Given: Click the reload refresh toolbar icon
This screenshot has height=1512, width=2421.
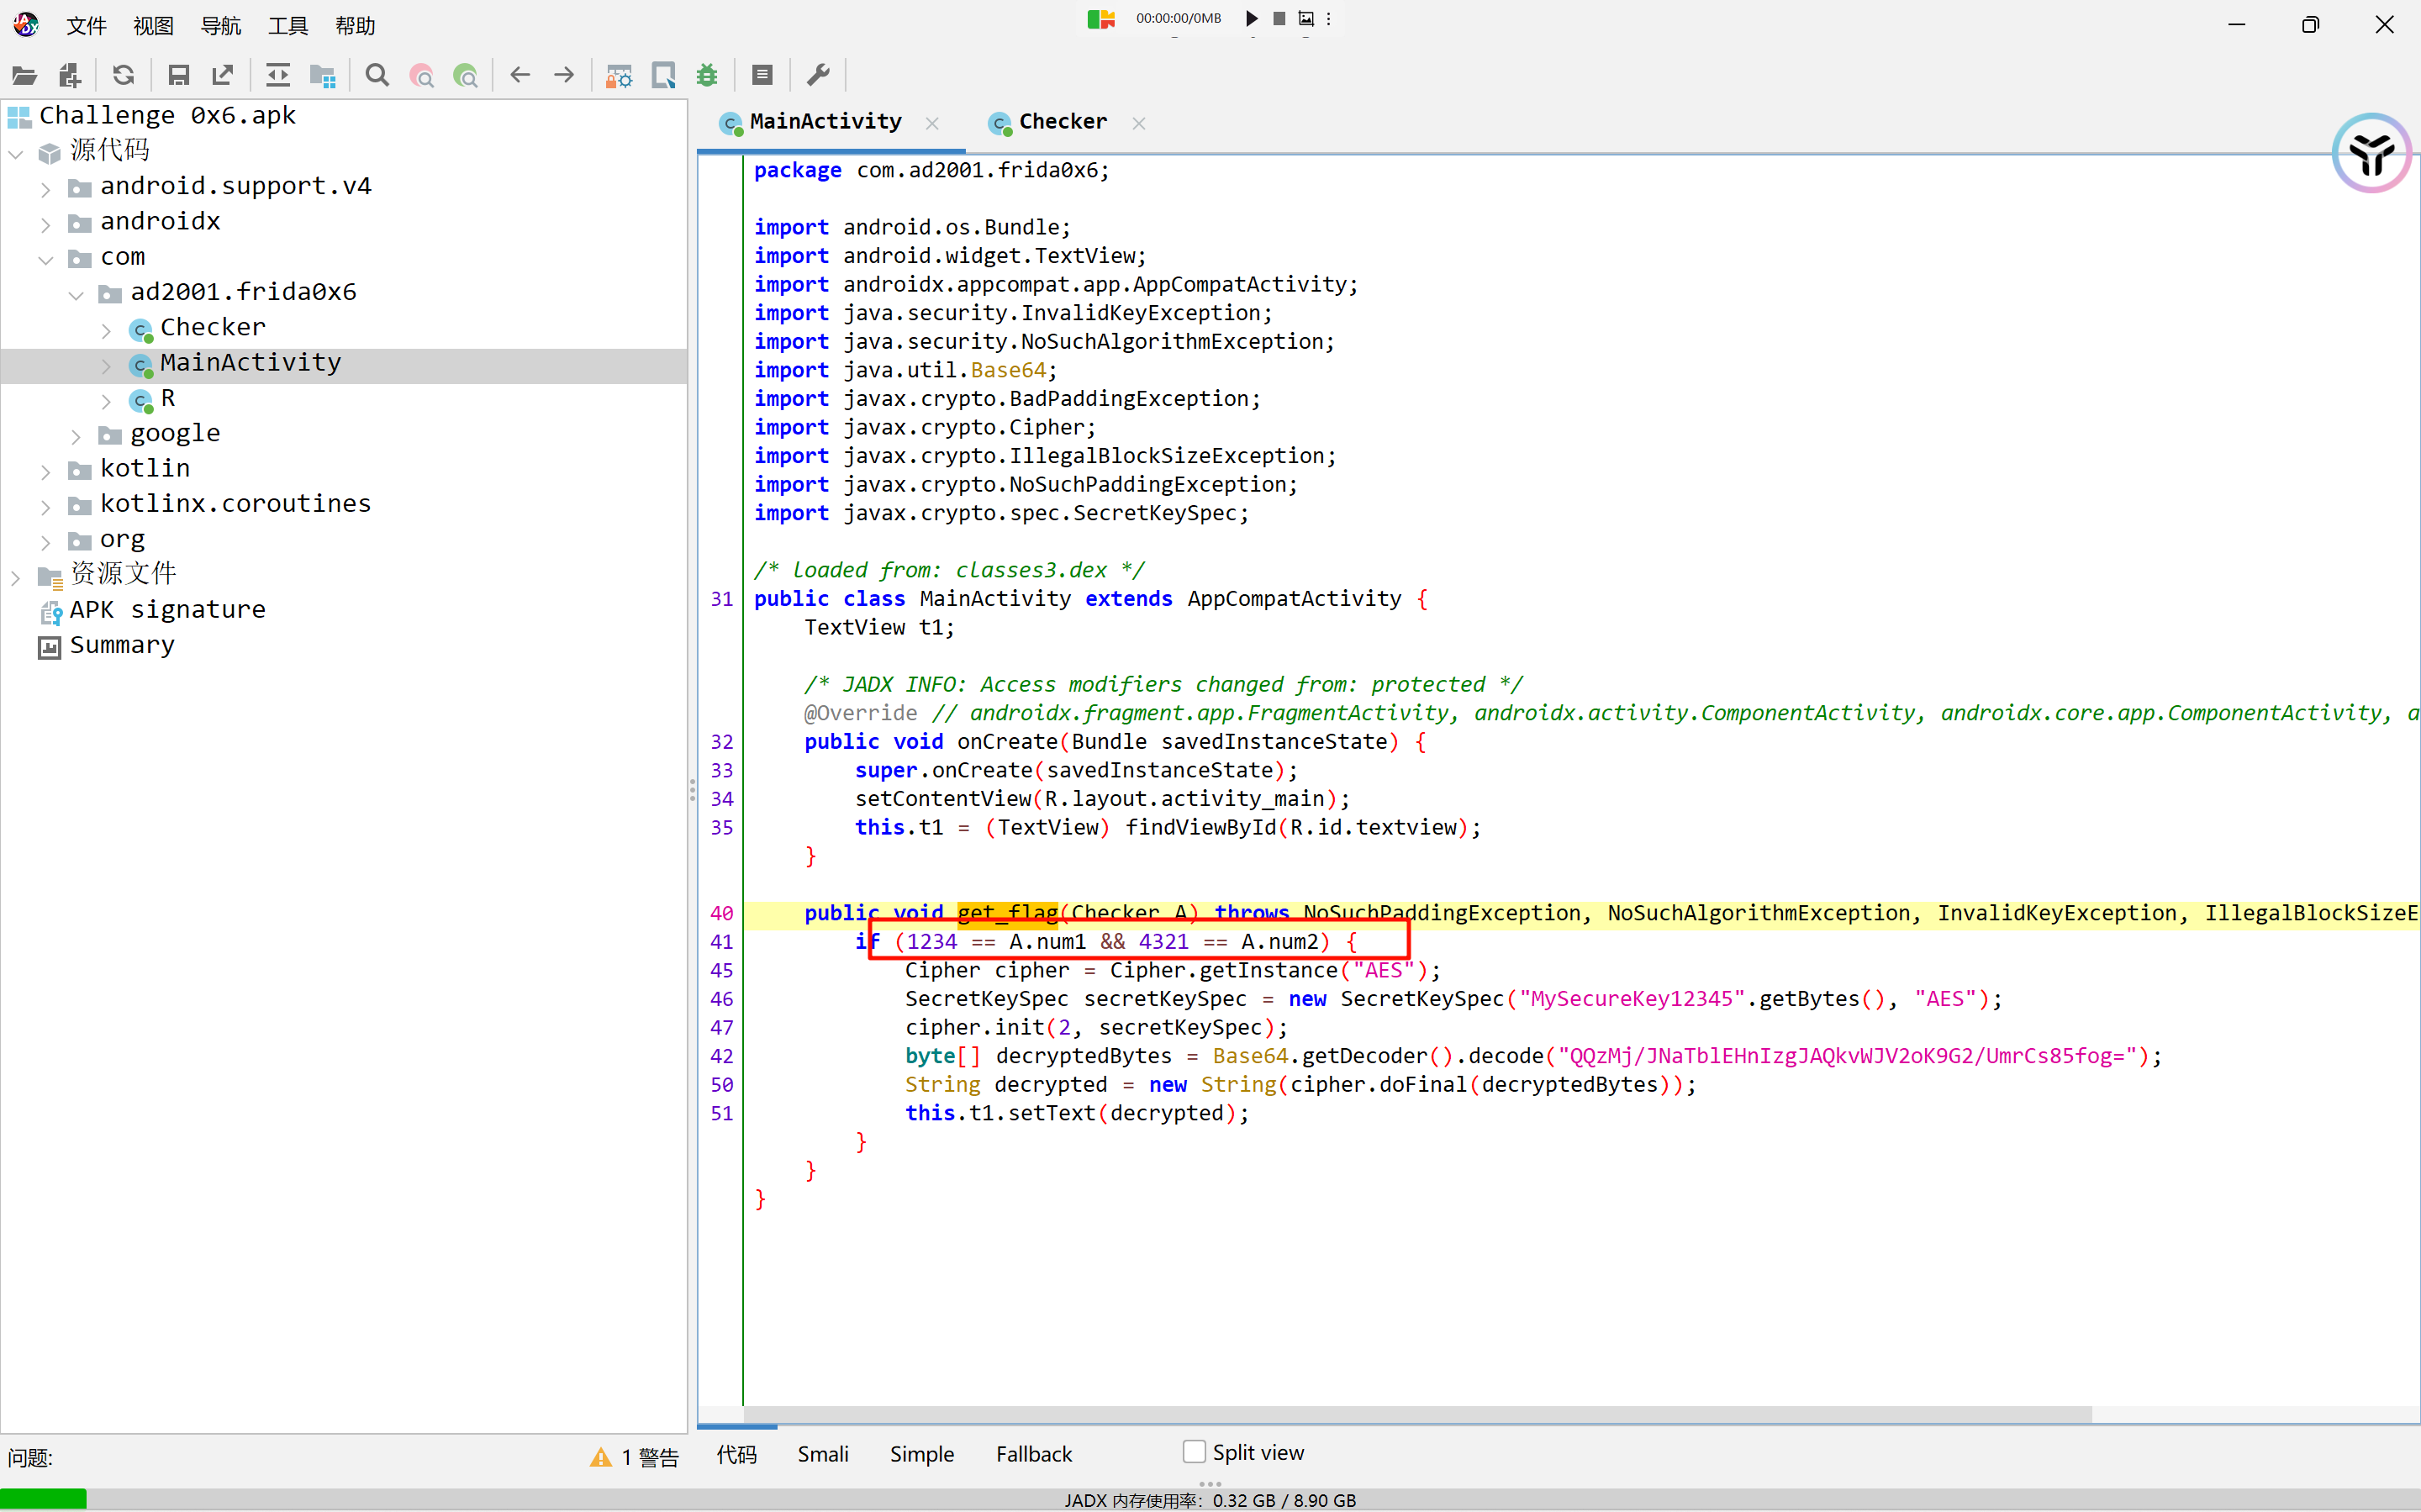Looking at the screenshot, I should click(123, 75).
